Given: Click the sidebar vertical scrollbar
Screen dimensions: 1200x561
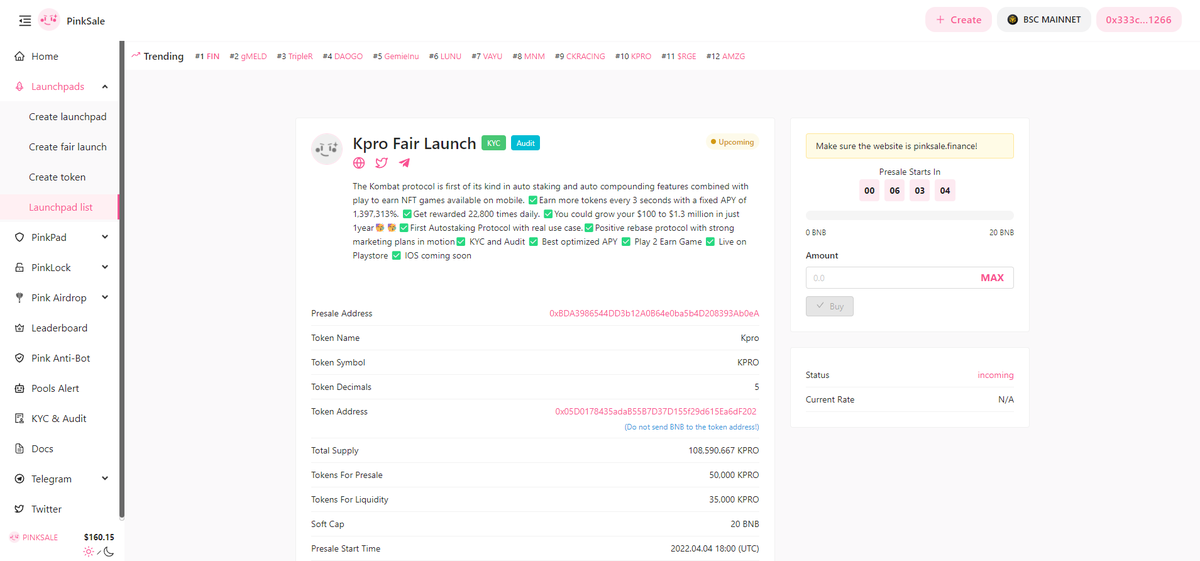Looking at the screenshot, I should 121,280.
